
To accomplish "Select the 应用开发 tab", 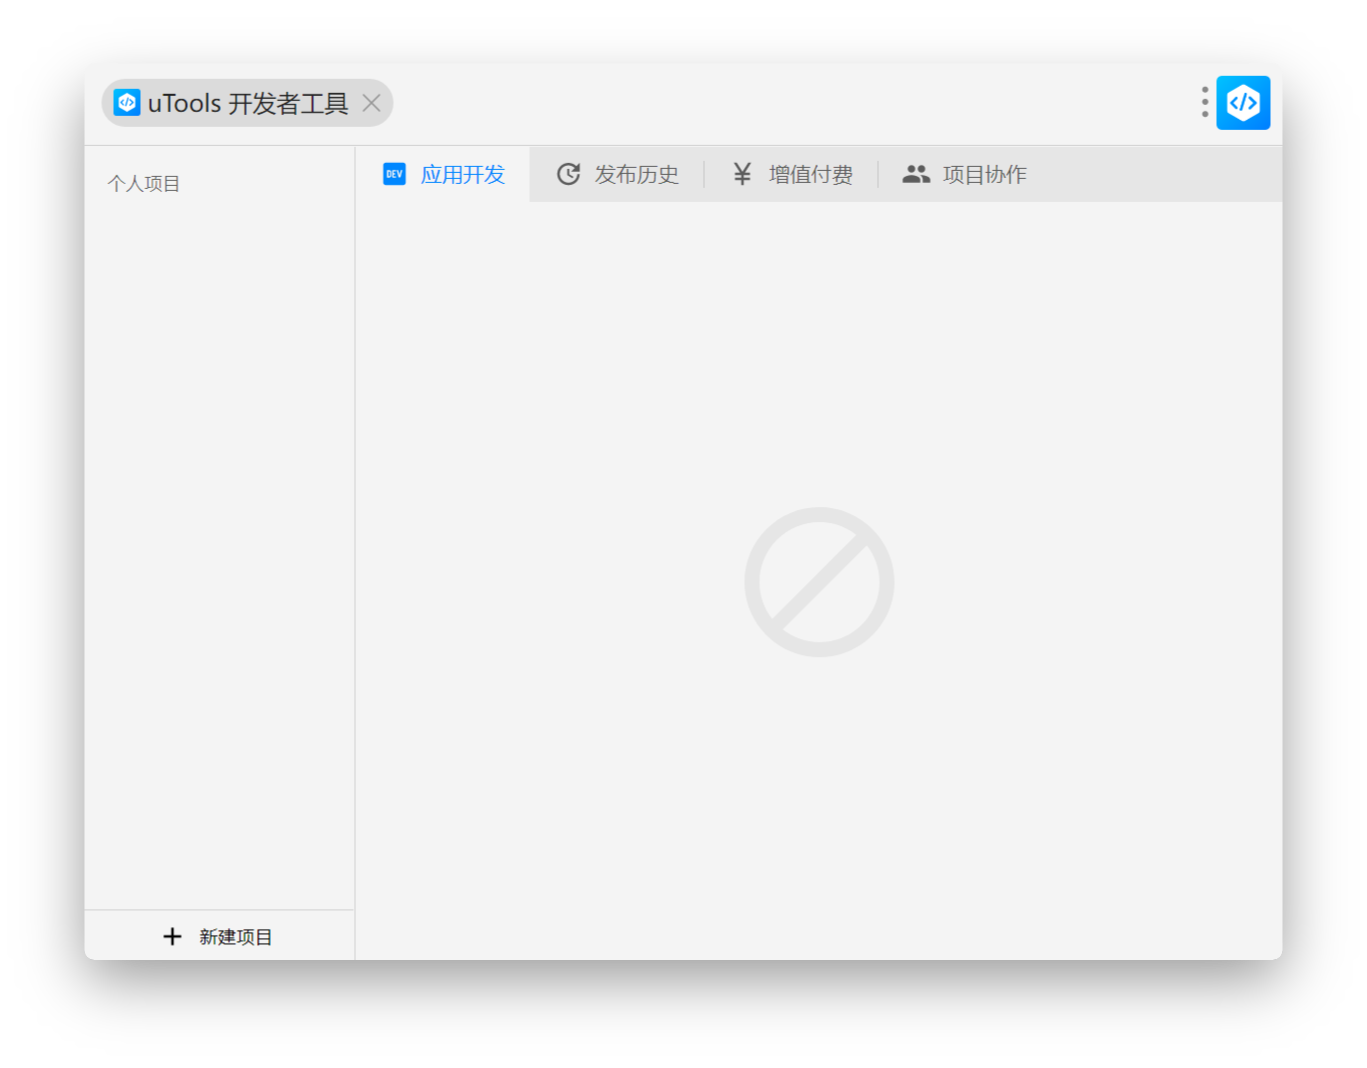I will [463, 173].
